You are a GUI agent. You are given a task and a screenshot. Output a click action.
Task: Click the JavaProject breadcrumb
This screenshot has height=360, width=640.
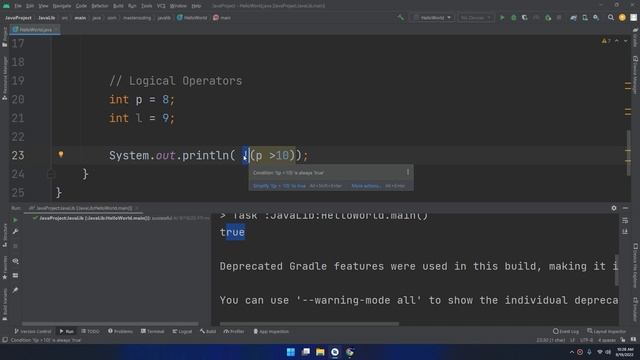18,18
